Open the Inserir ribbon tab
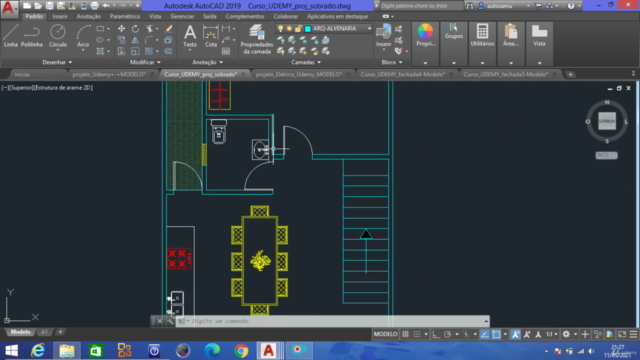Image resolution: width=640 pixels, height=360 pixels. tap(60, 16)
